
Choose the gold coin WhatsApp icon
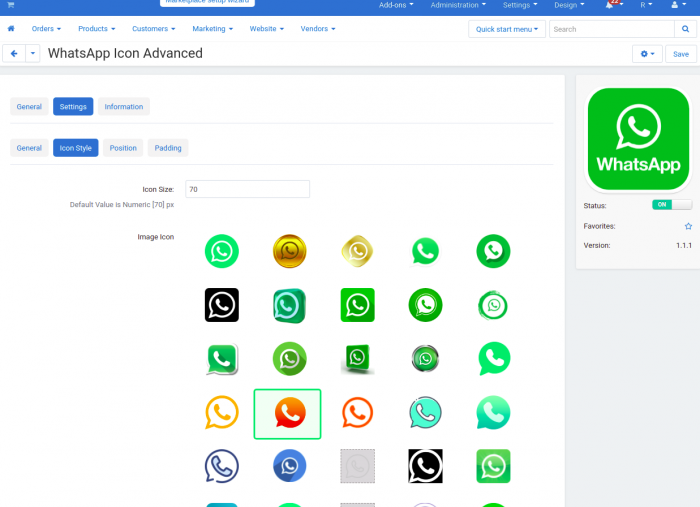coord(289,251)
